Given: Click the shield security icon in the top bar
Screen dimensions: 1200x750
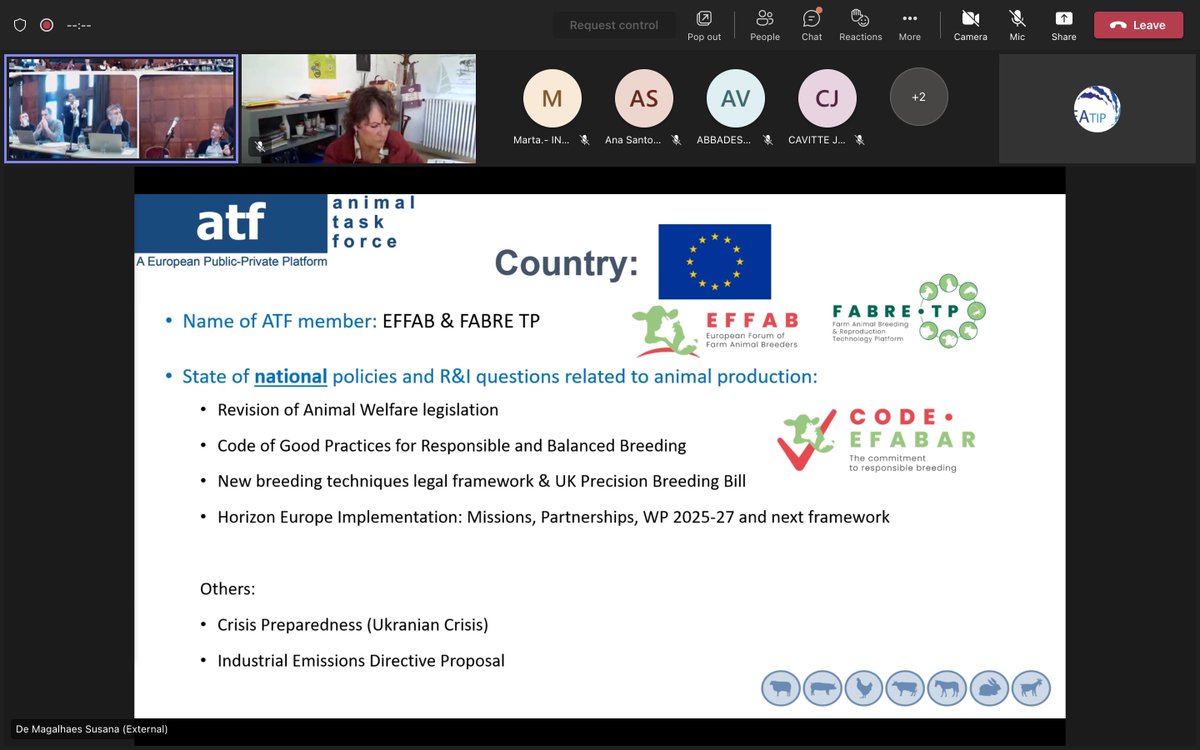Looking at the screenshot, I should [x=20, y=25].
